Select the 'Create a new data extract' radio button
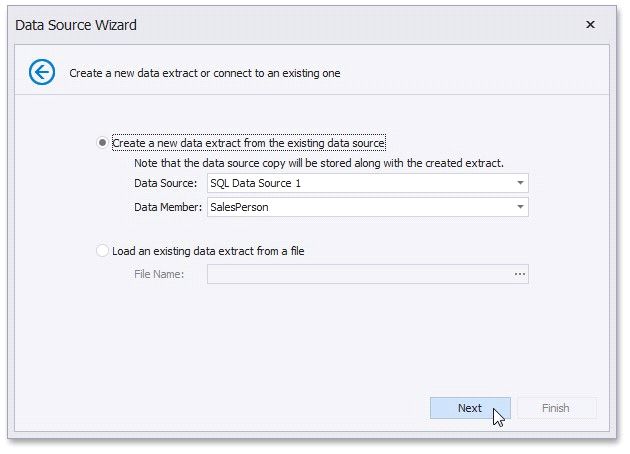630x454 pixels. click(103, 143)
